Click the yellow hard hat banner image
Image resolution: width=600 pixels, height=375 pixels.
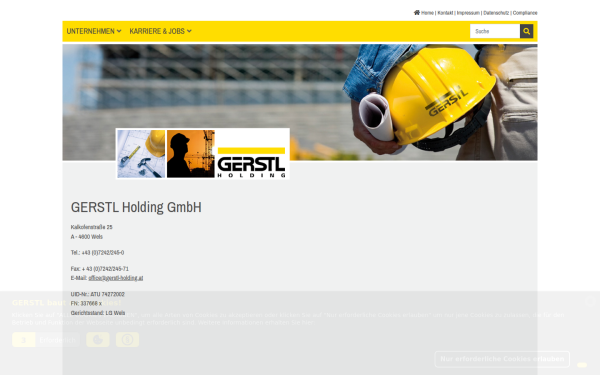coord(300,102)
